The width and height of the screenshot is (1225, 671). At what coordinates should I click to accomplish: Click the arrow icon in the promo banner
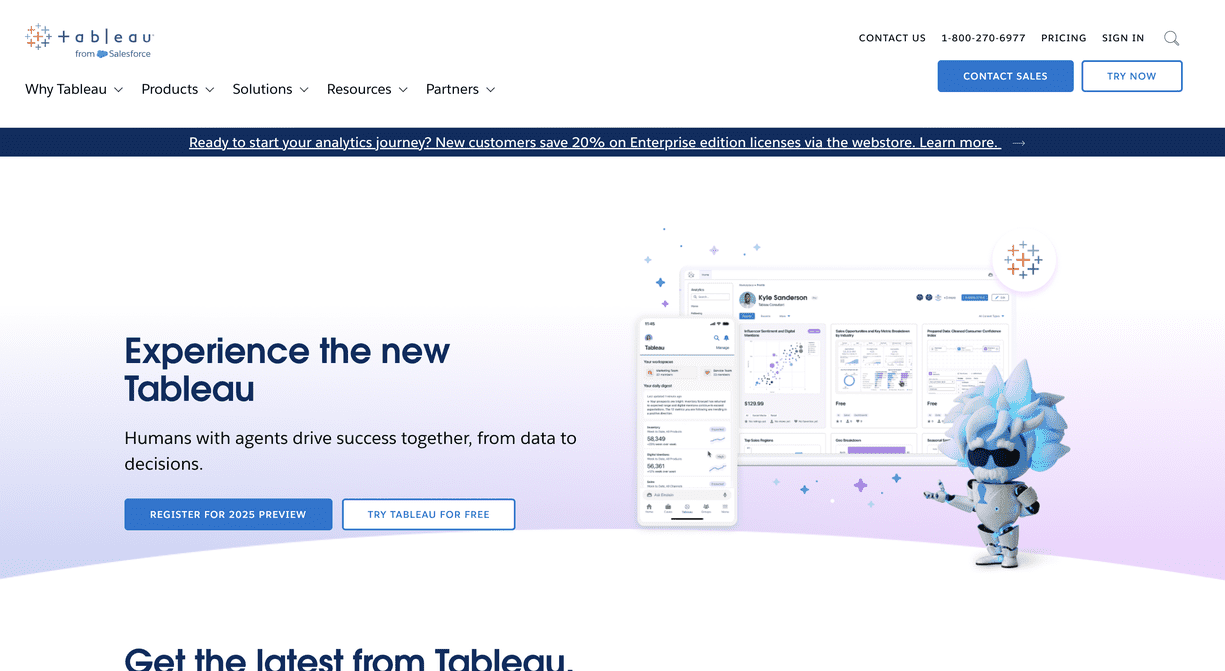[x=1019, y=143]
